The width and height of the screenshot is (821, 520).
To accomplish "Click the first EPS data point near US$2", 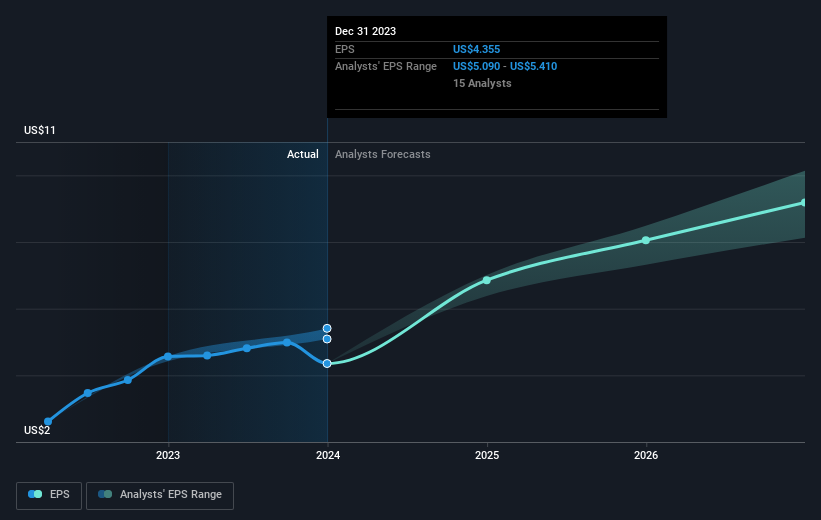I will tap(48, 421).
